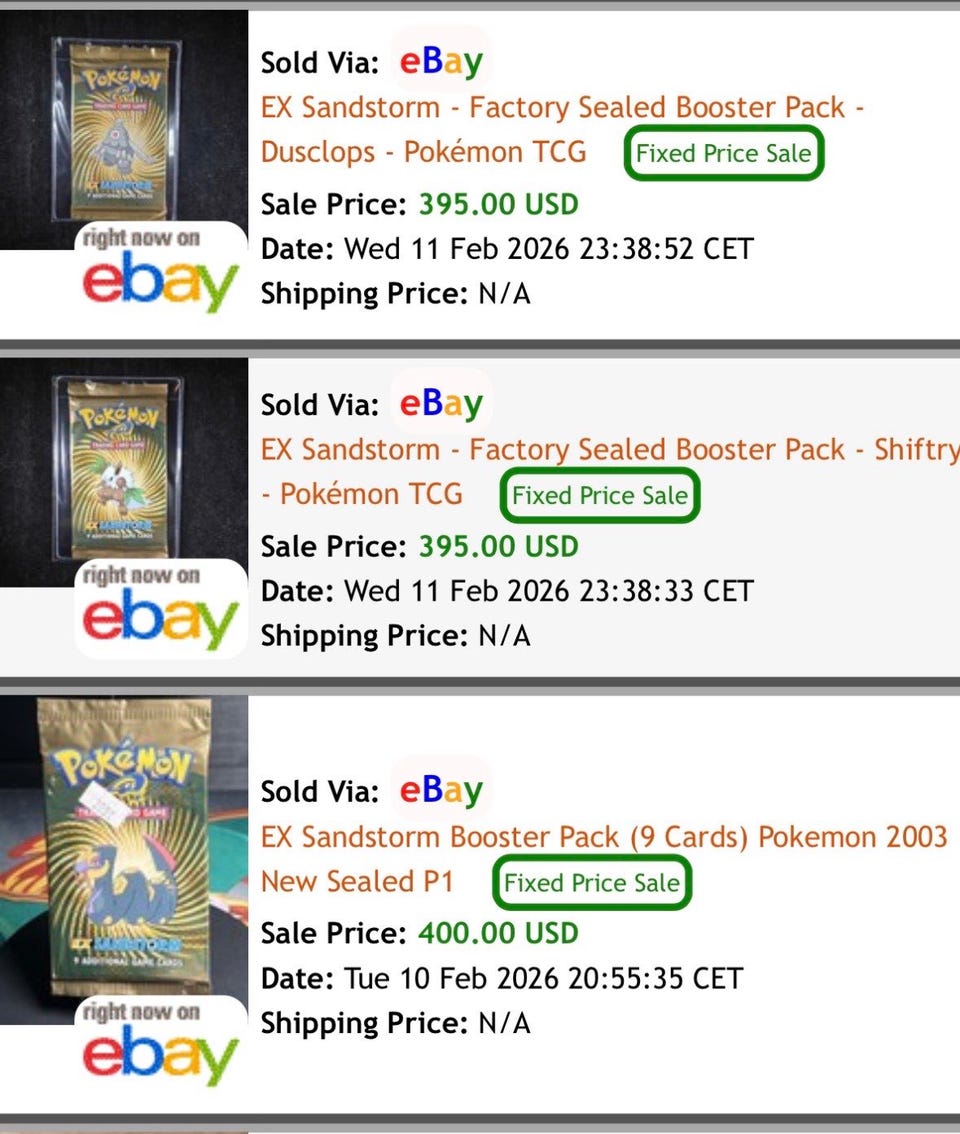Image resolution: width=960 pixels, height=1134 pixels.
Task: Click the eBay logo in first listing
Action: pos(441,61)
